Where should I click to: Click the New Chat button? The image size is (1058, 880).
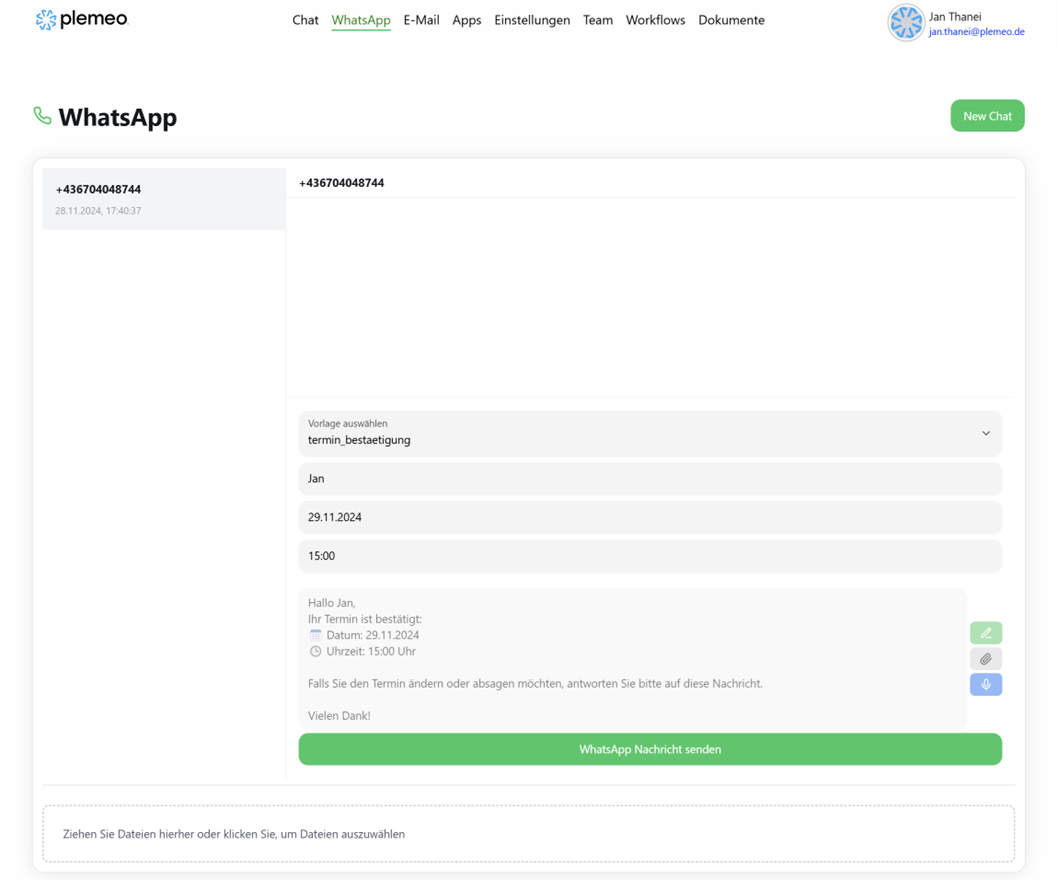pos(987,115)
